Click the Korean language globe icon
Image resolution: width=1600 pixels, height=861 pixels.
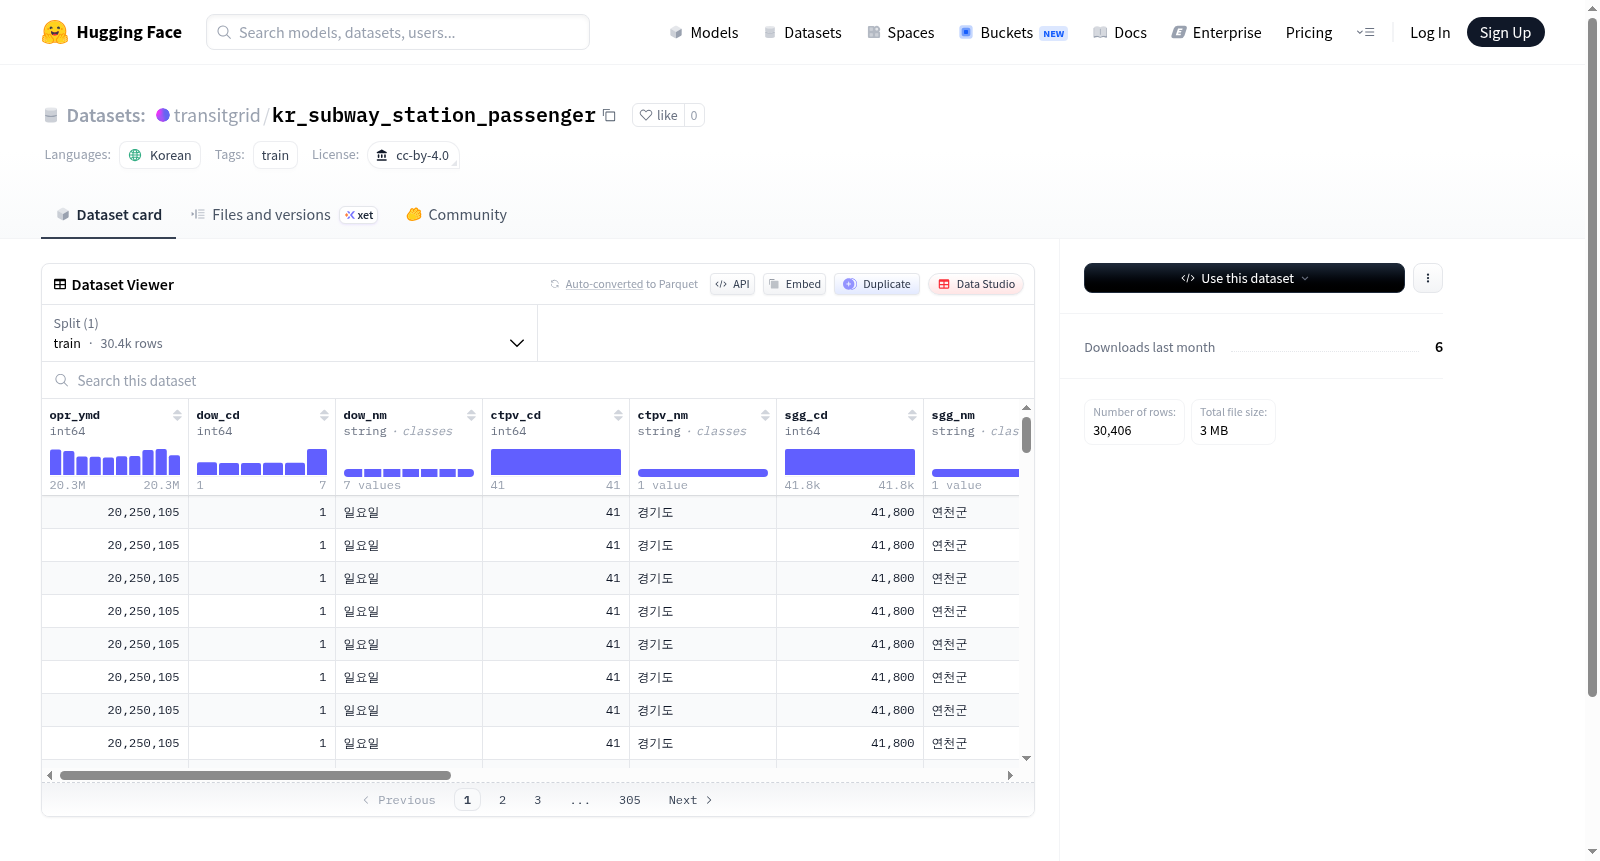point(135,155)
